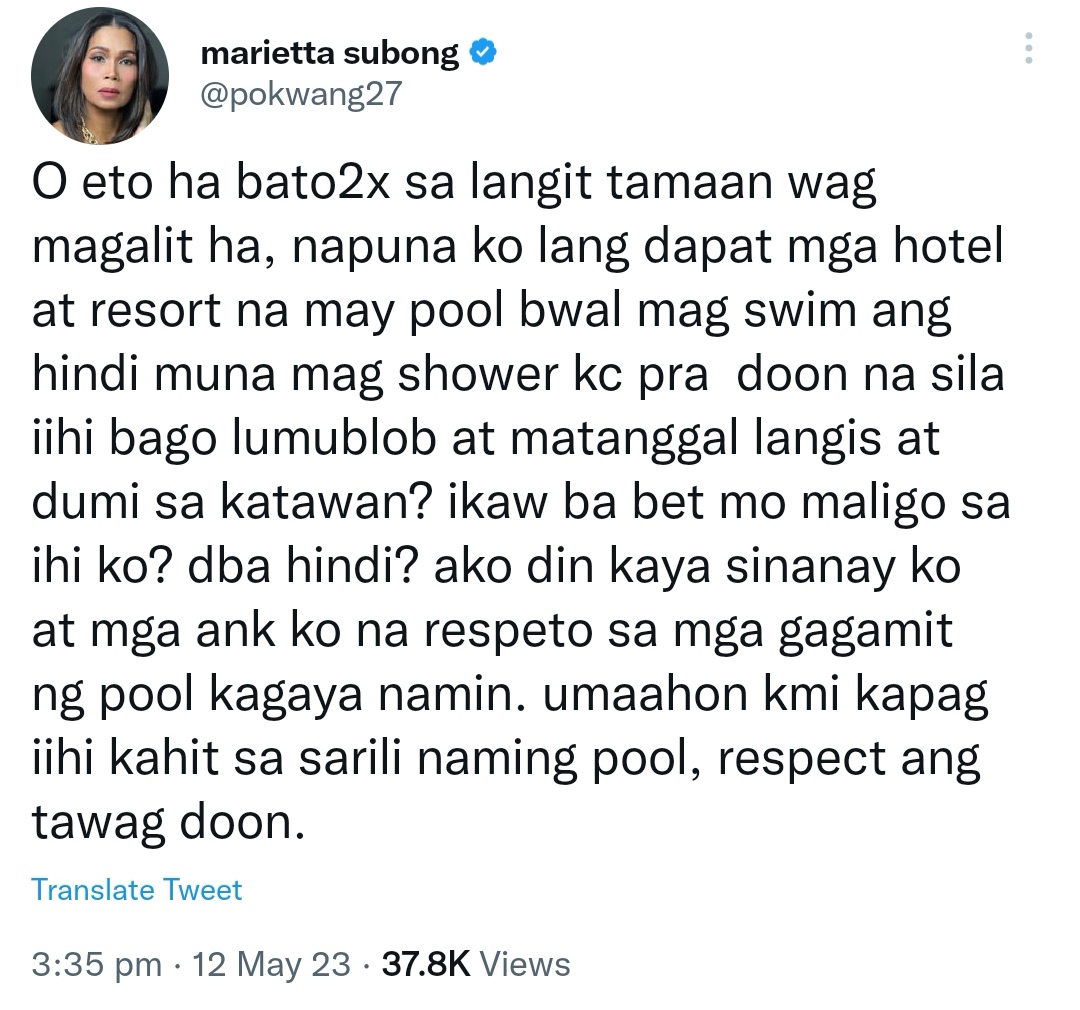The image size is (1080, 1010).
Task: Open the 3:35 pm timestamp
Action: tap(96, 964)
